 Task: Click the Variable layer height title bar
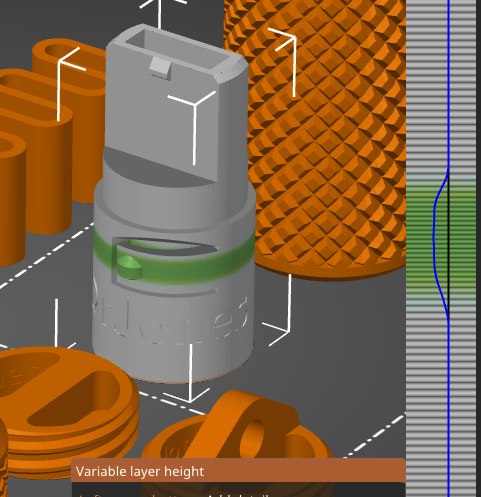(238, 471)
